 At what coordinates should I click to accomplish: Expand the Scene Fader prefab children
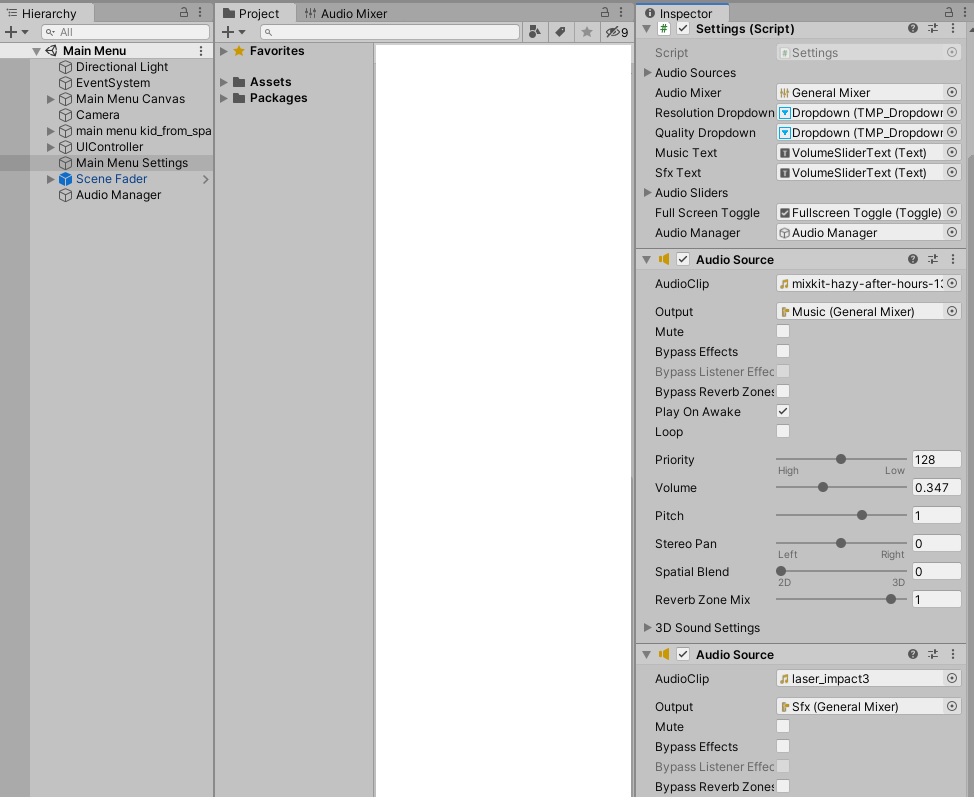[x=50, y=179]
